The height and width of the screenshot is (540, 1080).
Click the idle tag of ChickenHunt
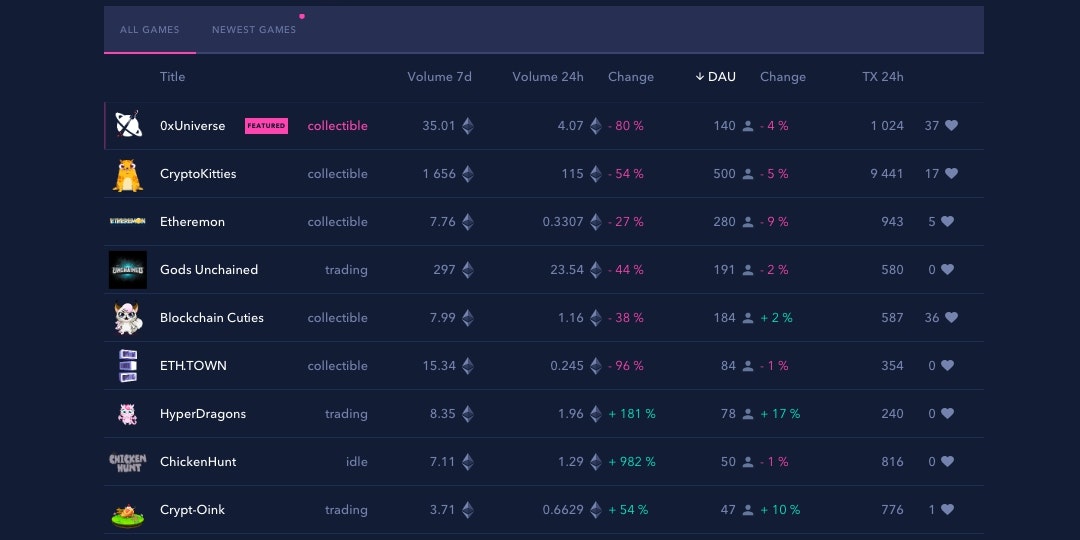[x=357, y=461]
